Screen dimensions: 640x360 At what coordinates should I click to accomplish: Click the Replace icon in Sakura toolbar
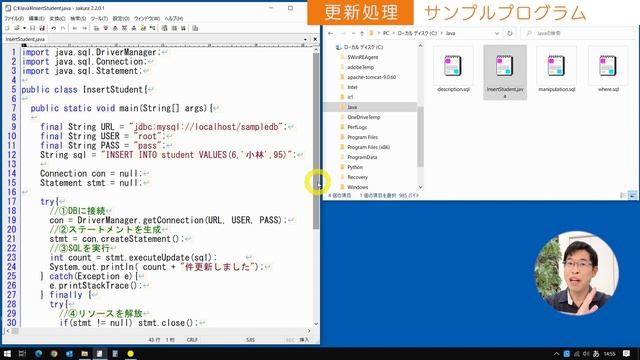[x=124, y=28]
